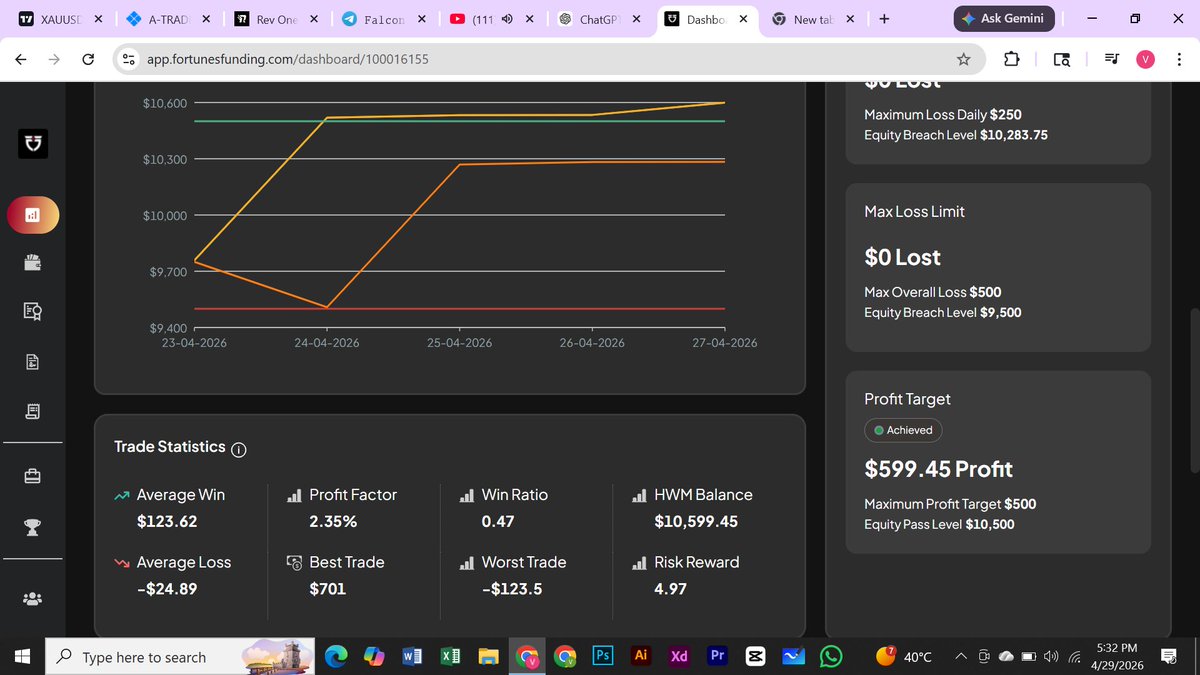Viewport: 1200px width, 675px height.
Task: Open the browser extensions puzzle icon
Action: pos(1011,59)
